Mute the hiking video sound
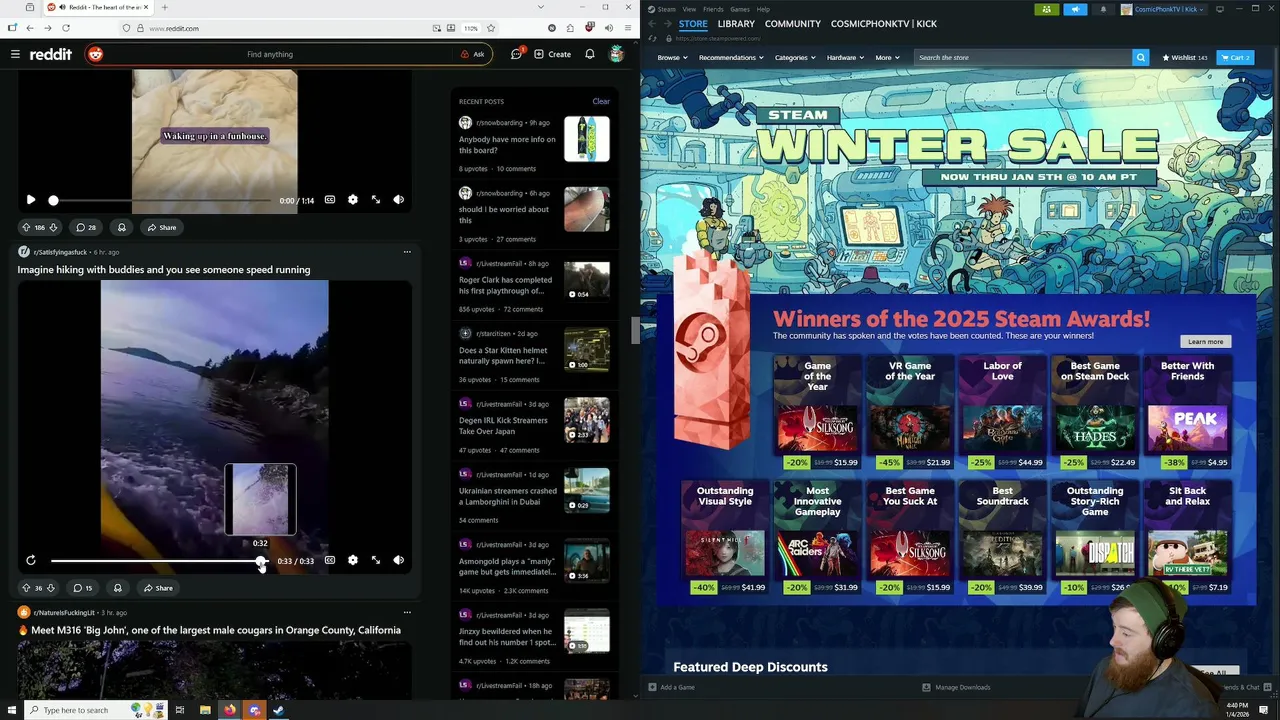1280x720 pixels. click(399, 560)
